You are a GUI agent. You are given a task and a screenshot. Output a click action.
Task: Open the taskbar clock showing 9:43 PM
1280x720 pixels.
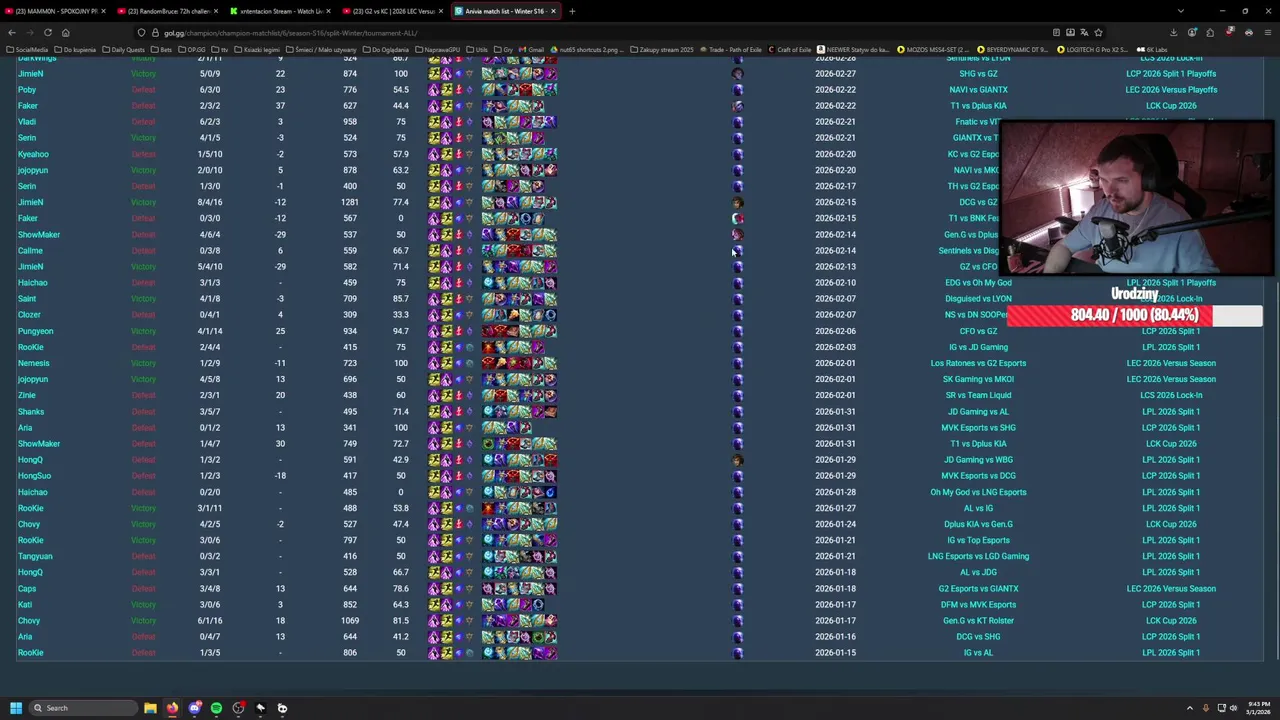tap(1258, 708)
